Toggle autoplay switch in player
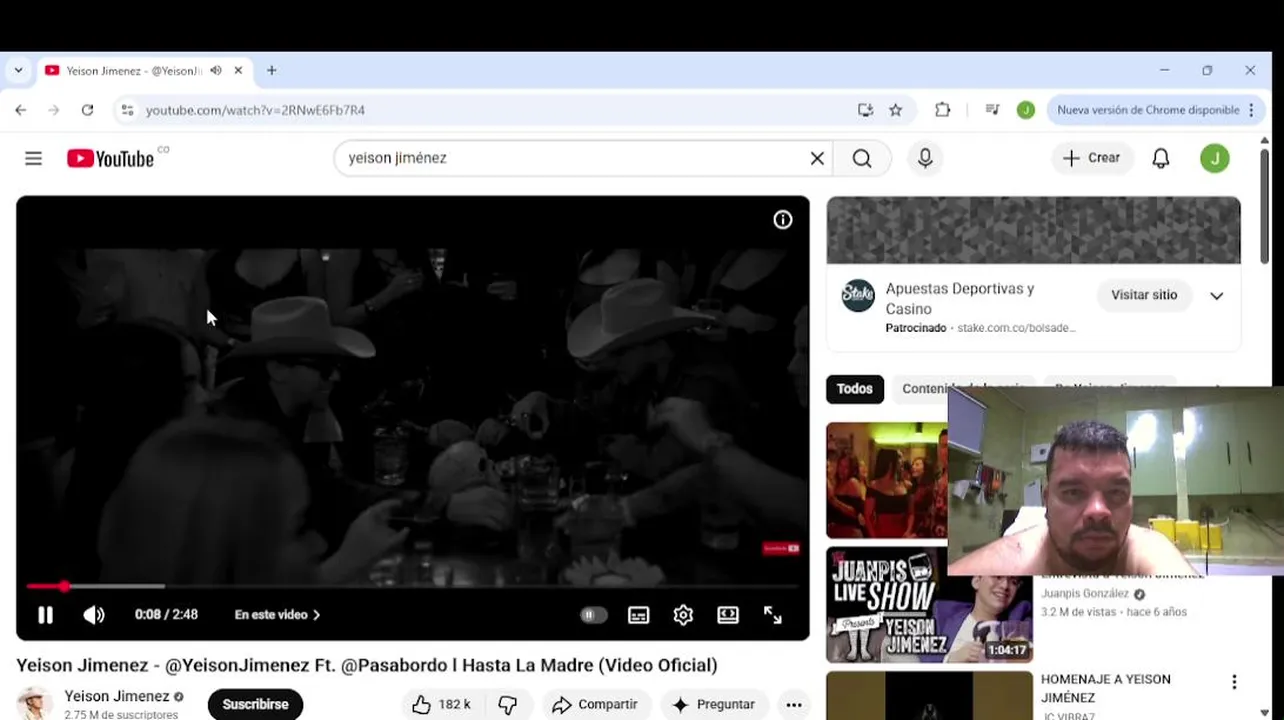 pos(593,615)
